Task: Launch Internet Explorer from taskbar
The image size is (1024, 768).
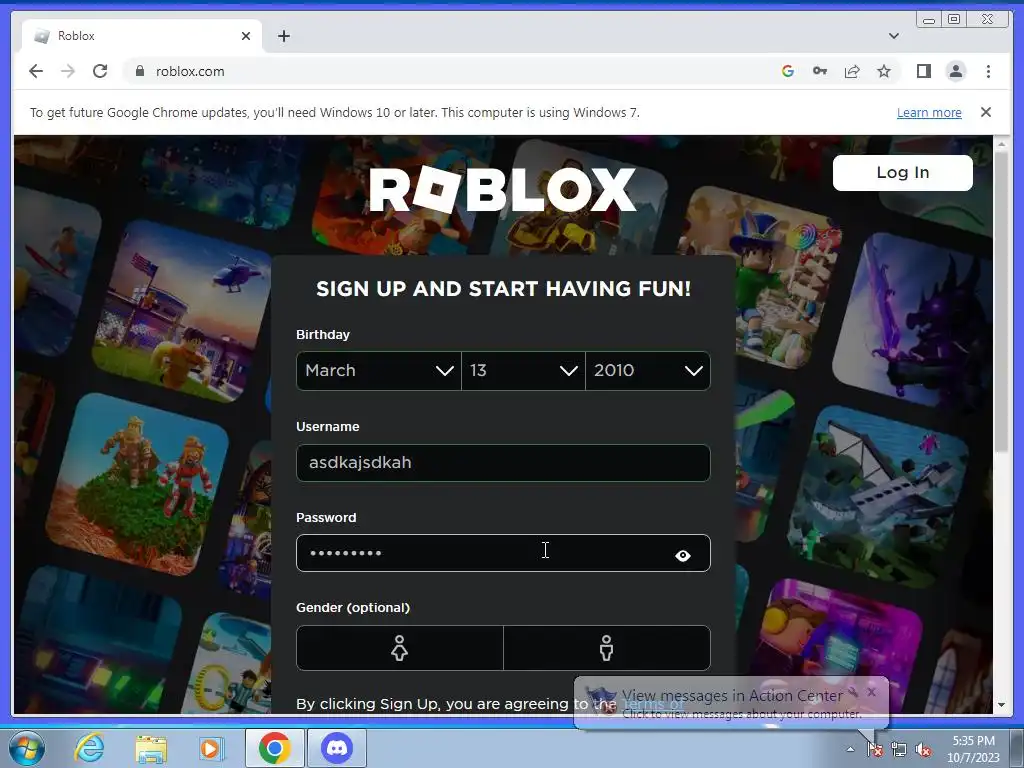Action: [x=89, y=748]
